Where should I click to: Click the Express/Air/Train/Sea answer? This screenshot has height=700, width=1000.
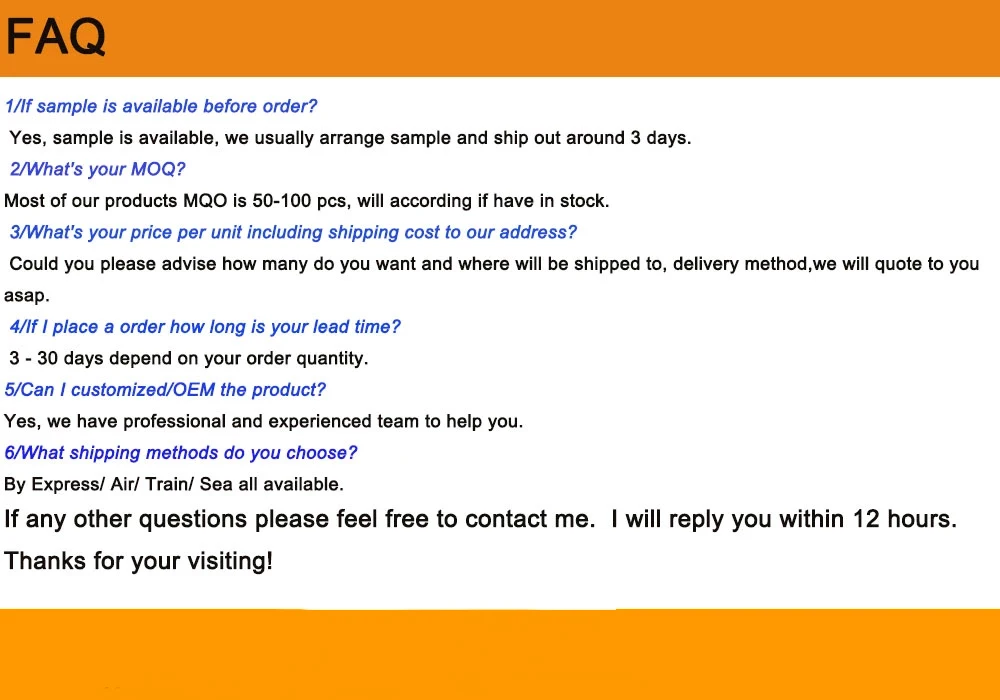click(x=174, y=484)
